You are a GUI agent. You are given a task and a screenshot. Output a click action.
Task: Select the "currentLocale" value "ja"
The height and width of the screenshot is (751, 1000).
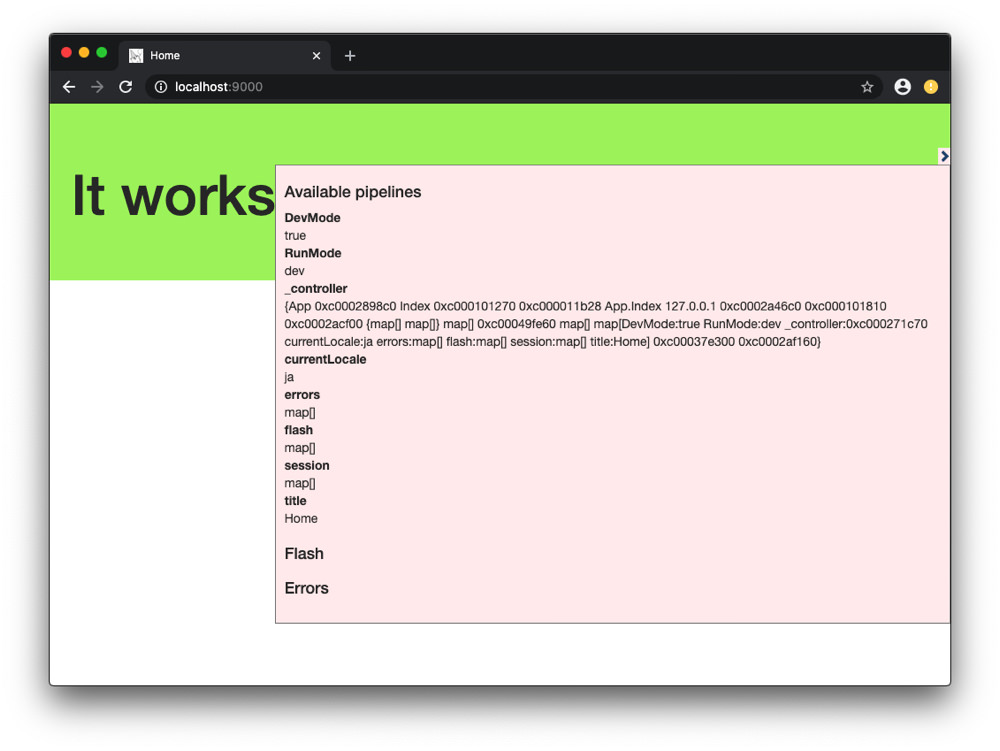click(x=288, y=377)
